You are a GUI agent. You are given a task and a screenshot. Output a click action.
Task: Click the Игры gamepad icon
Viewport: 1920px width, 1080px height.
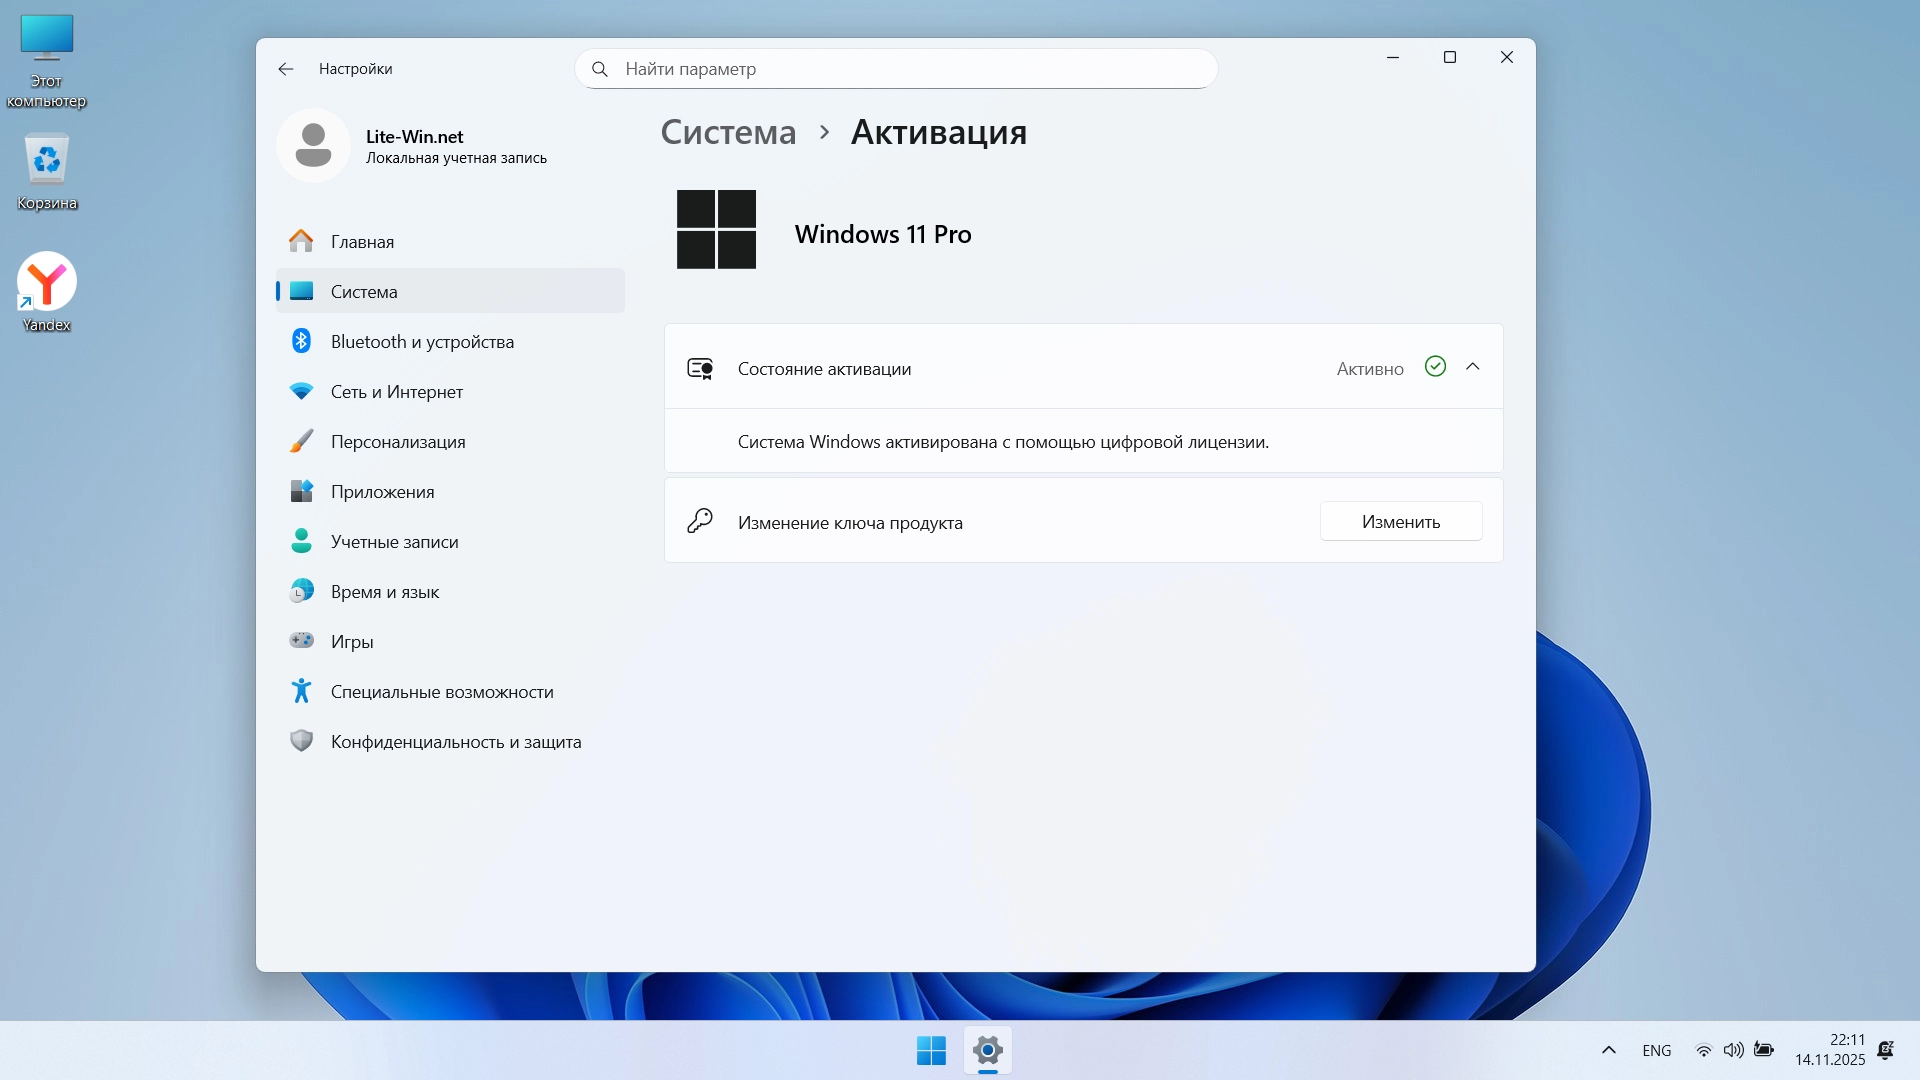click(301, 641)
